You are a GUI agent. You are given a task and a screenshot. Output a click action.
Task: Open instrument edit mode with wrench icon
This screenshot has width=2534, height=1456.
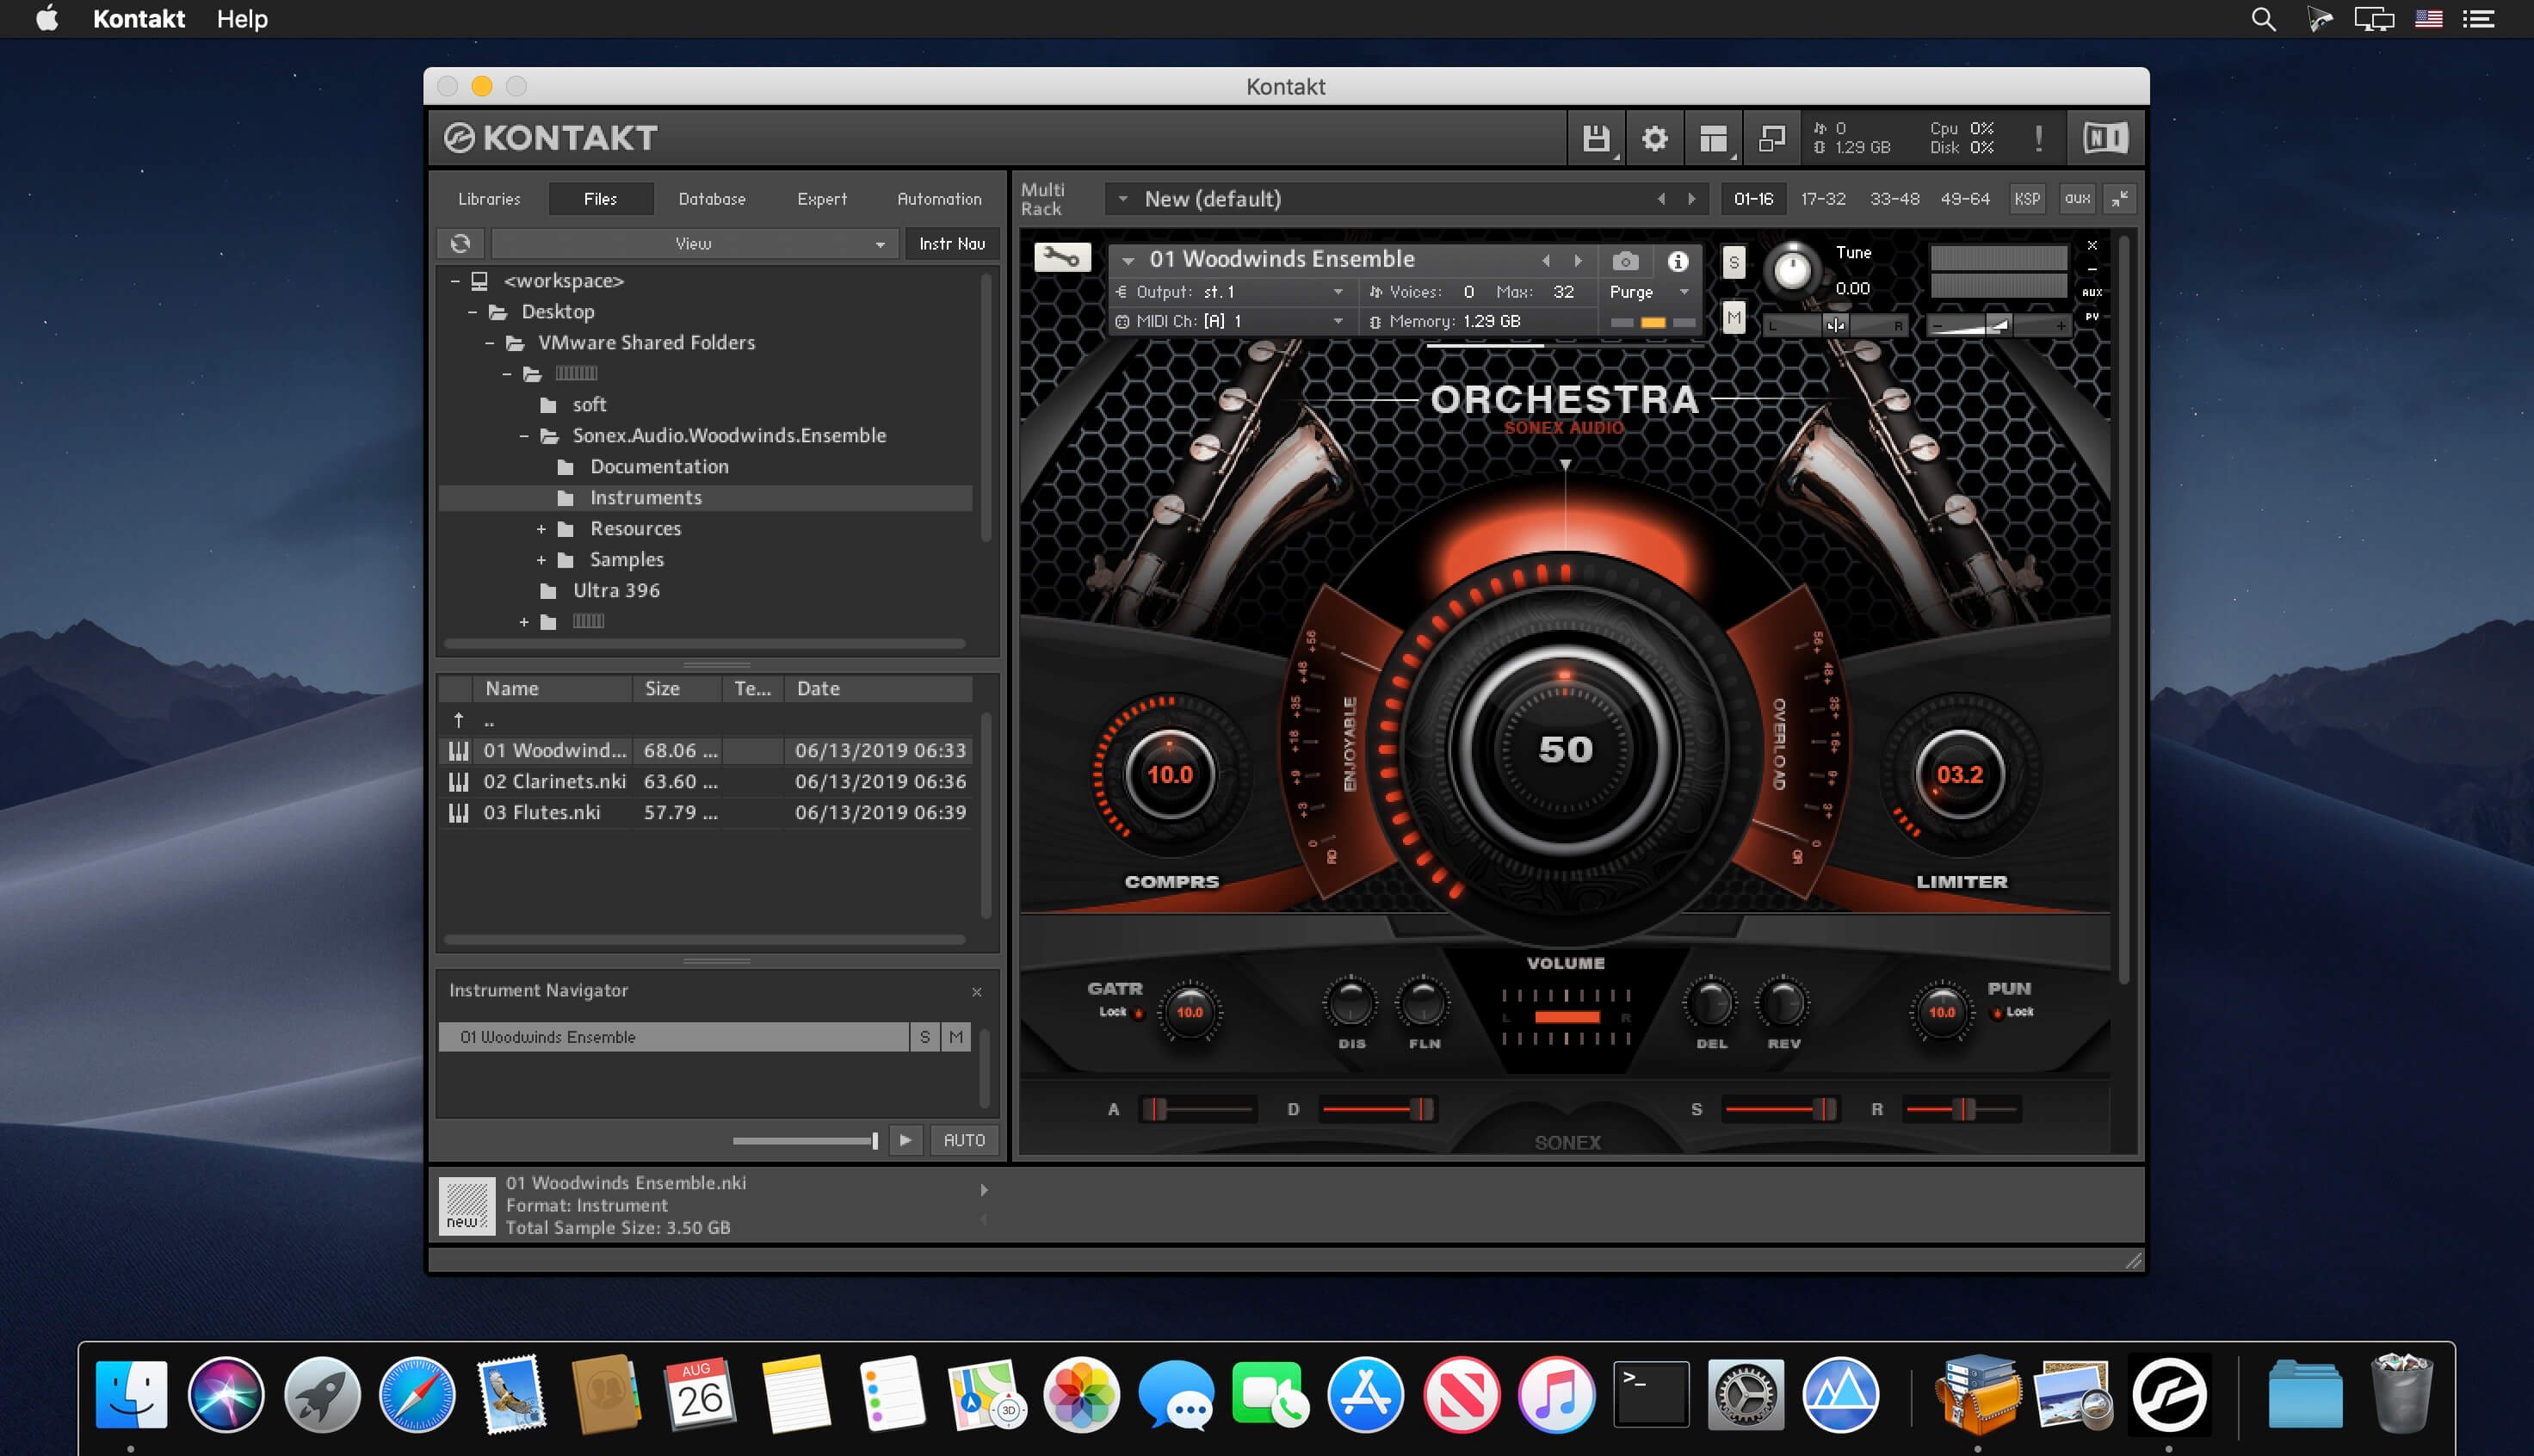(1061, 258)
